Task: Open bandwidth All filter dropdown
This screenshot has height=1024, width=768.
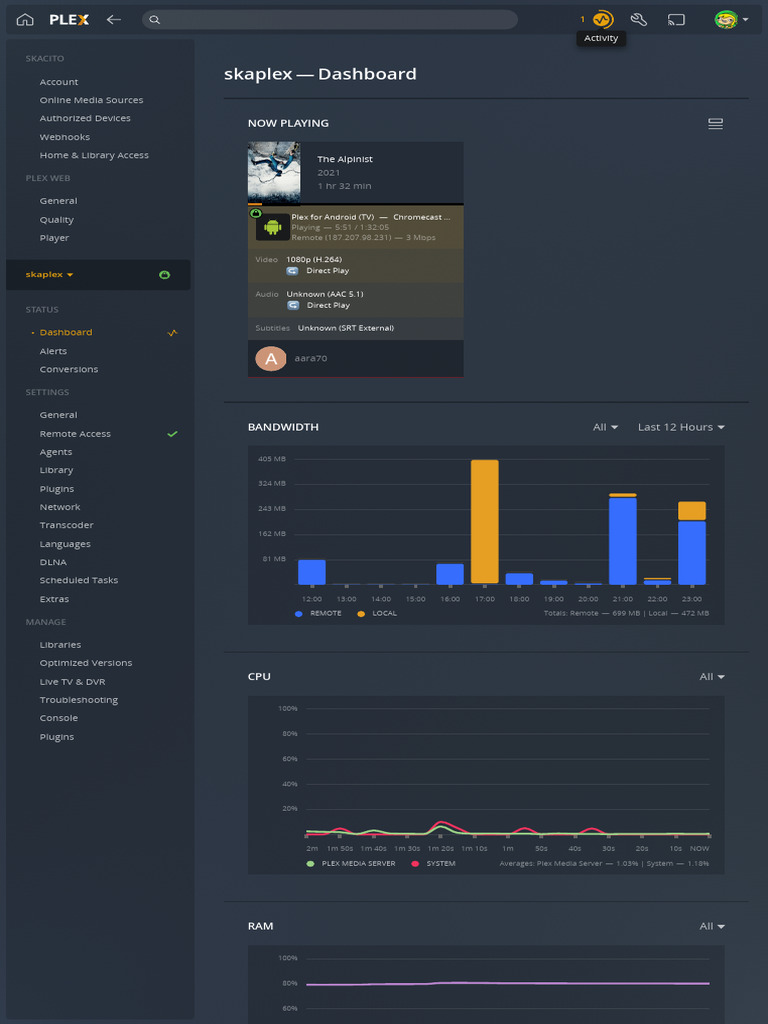Action: pyautogui.click(x=605, y=427)
